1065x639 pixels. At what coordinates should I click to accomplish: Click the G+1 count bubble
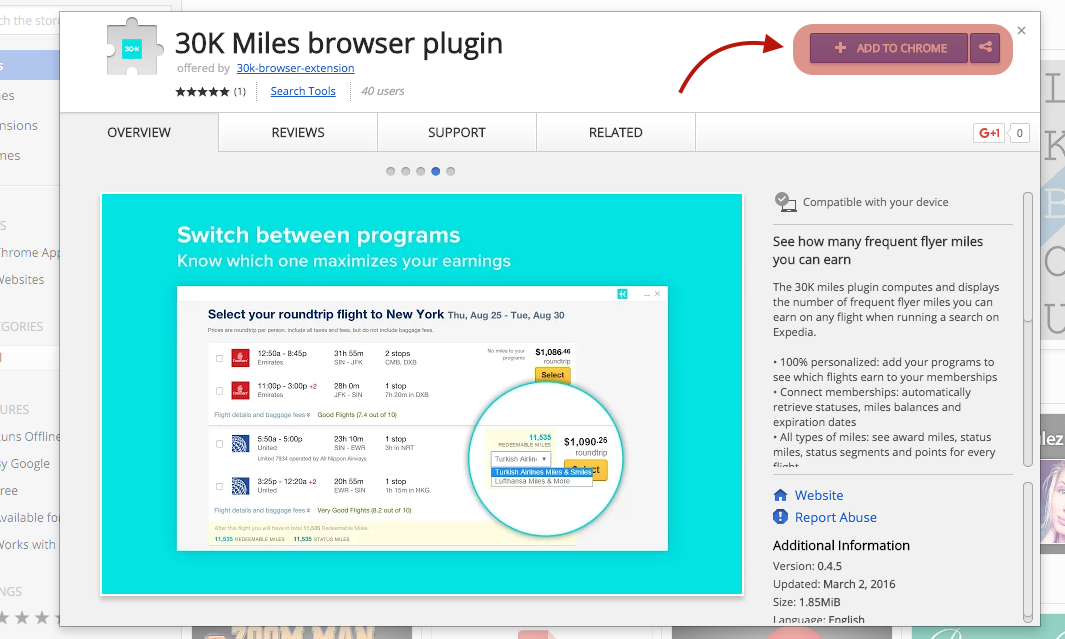coord(1019,133)
